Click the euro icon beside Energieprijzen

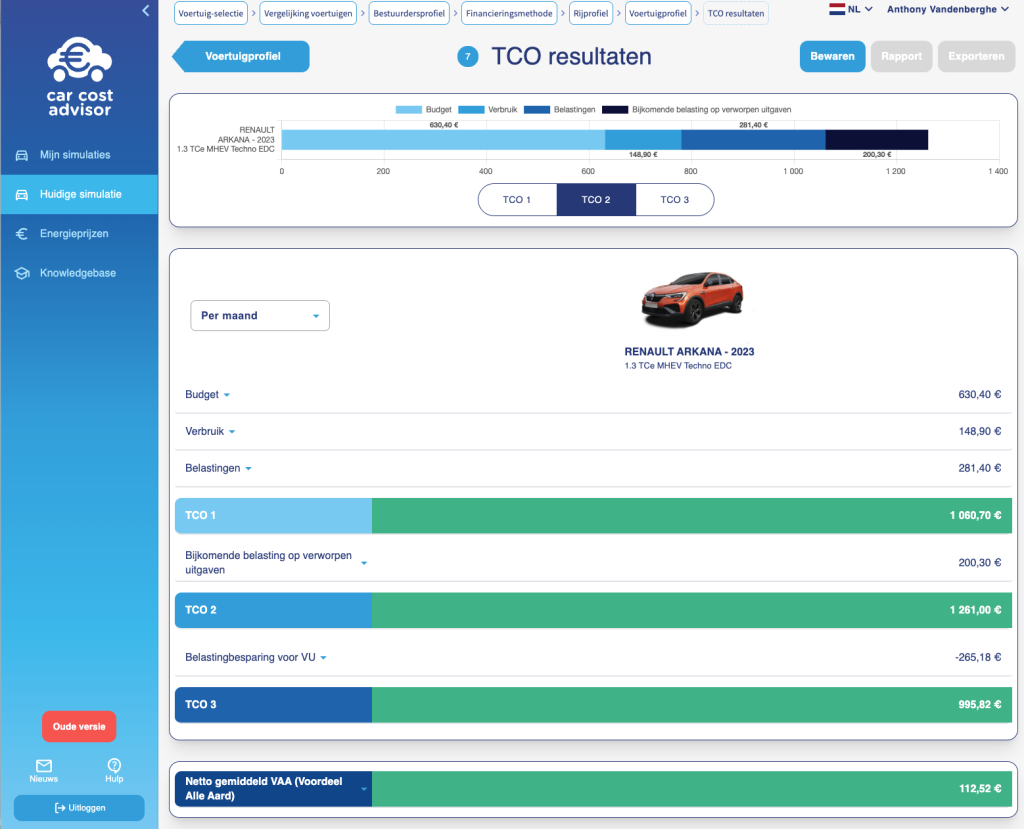tap(21, 234)
